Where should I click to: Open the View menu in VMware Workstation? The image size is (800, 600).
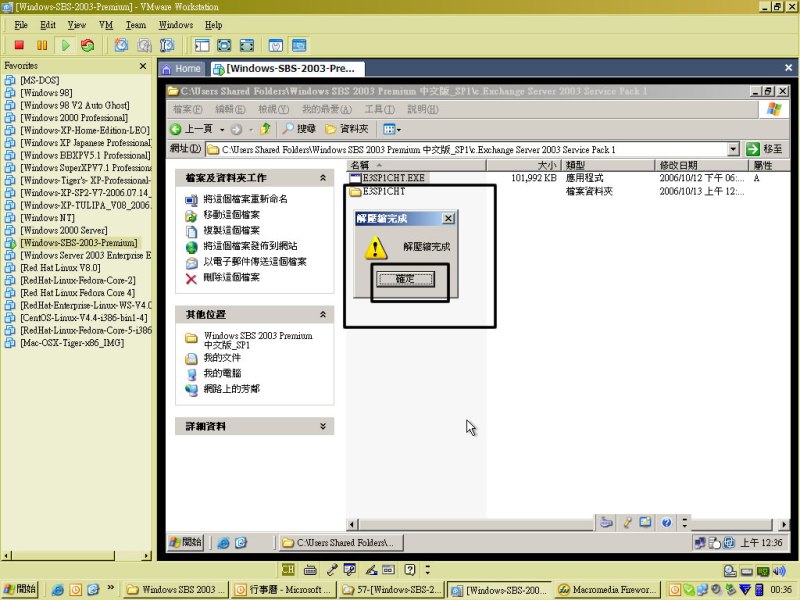[77, 25]
